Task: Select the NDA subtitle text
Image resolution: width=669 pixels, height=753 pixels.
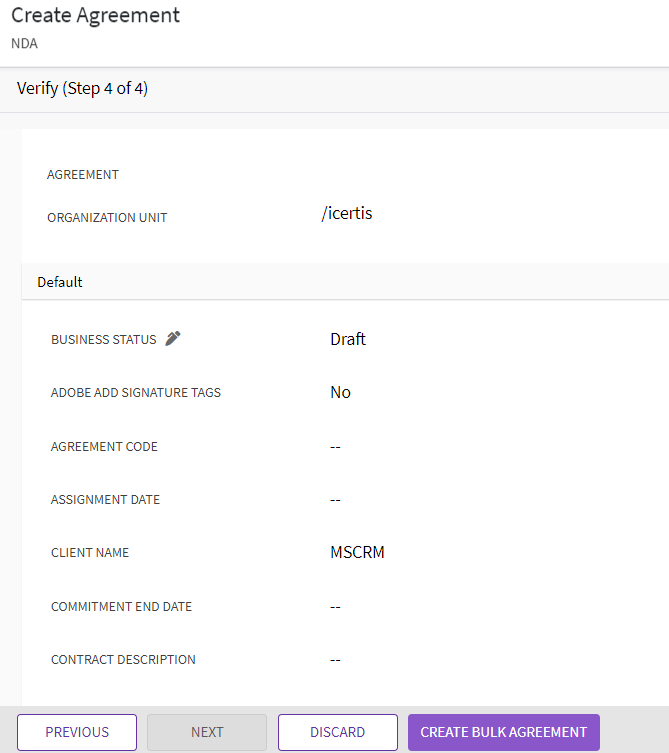Action: click(x=25, y=44)
